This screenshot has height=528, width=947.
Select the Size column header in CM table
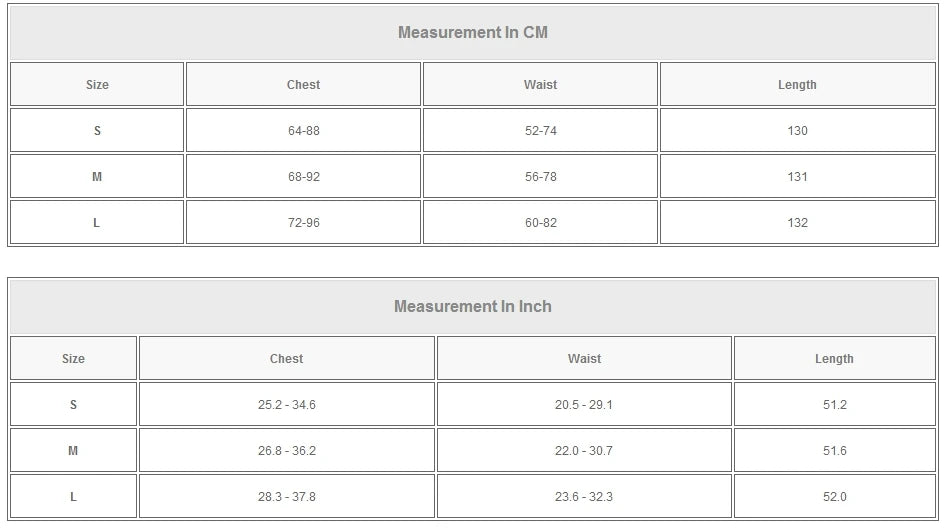click(x=97, y=85)
